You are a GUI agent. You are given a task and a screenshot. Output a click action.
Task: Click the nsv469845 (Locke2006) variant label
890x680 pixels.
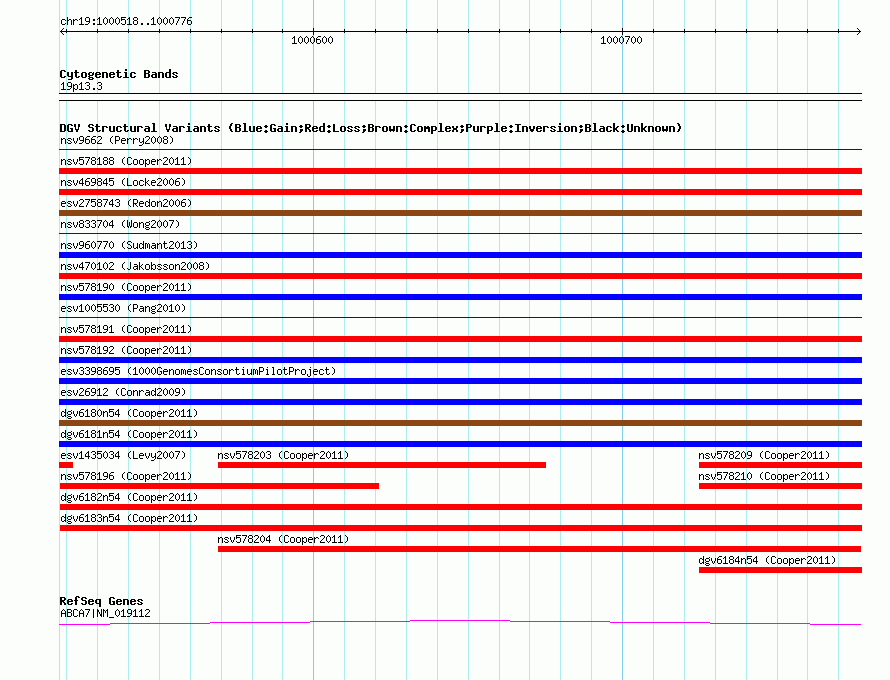(123, 182)
